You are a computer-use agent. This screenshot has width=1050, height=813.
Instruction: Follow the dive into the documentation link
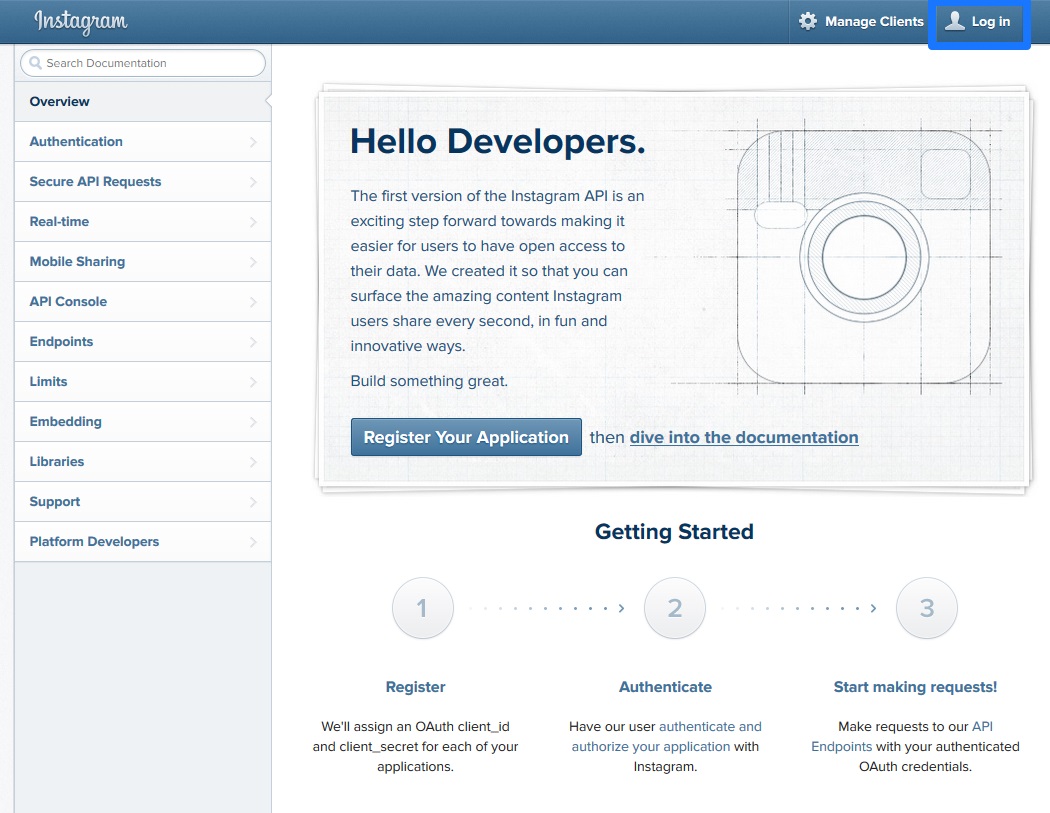[x=744, y=437]
